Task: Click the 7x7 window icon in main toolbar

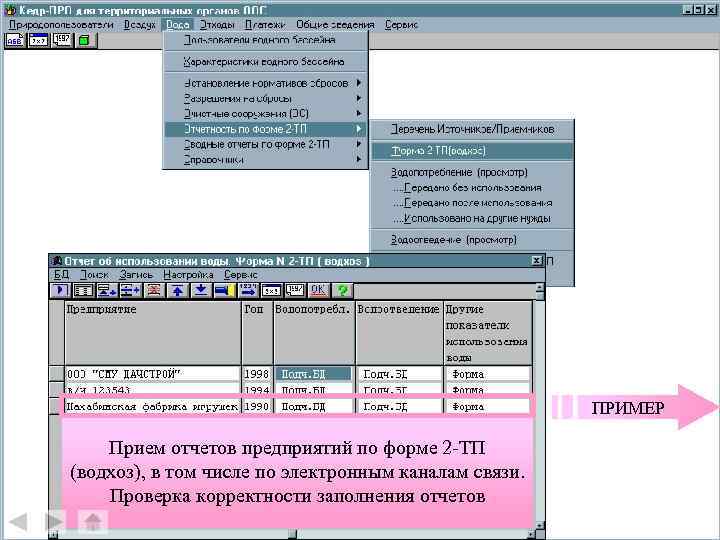Action: [39, 40]
